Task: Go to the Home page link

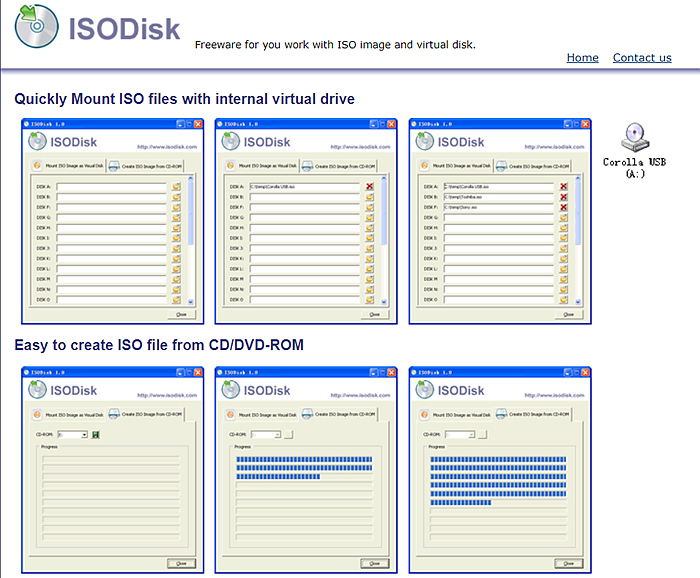Action: (x=582, y=58)
